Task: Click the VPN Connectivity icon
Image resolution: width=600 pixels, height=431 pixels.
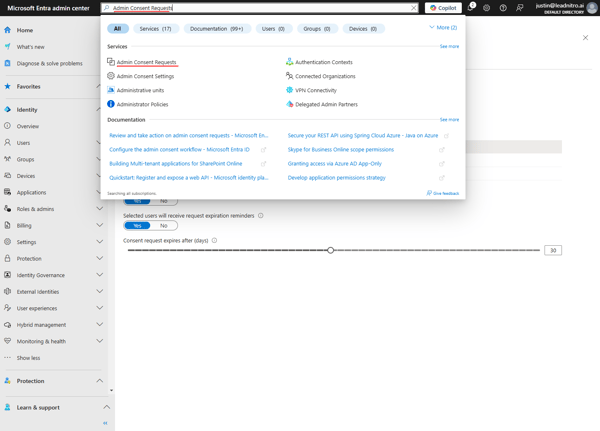Action: tap(290, 90)
